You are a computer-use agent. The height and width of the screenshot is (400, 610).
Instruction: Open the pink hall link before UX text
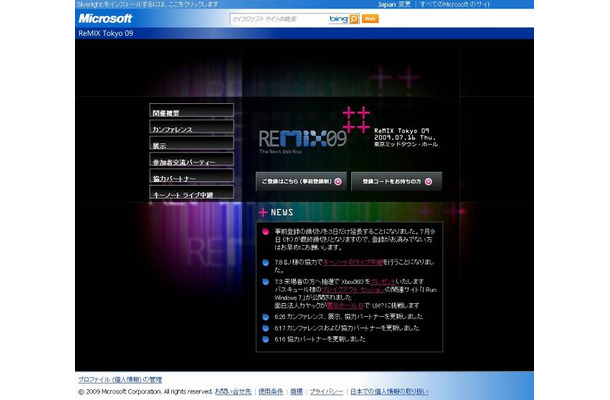pos(345,305)
